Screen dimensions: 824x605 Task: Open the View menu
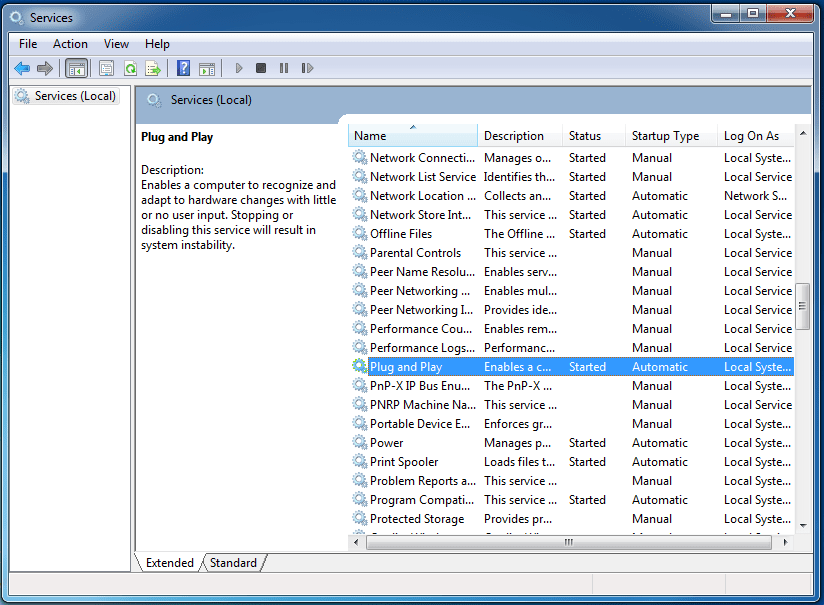(116, 44)
